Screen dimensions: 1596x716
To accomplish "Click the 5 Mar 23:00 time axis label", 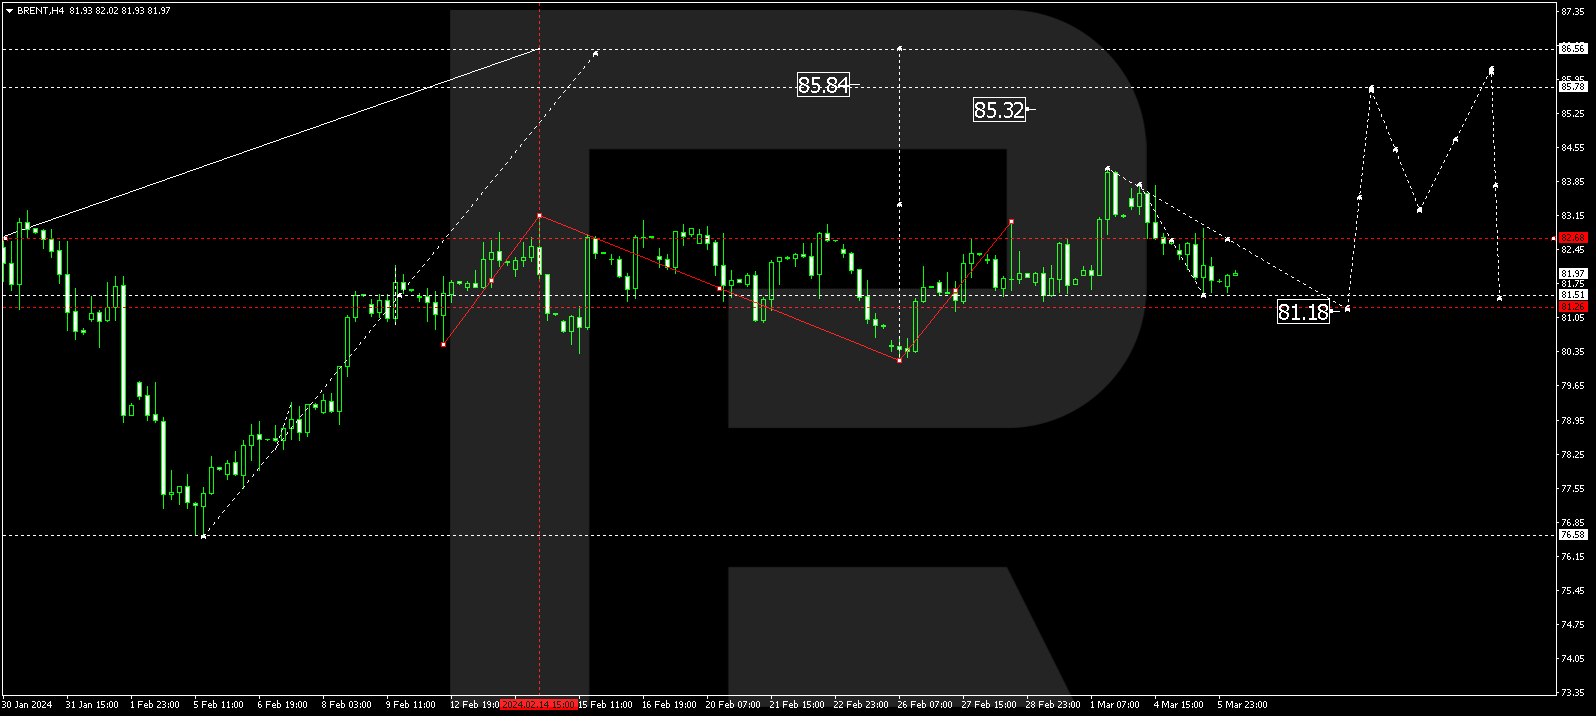I will tap(1242, 705).
